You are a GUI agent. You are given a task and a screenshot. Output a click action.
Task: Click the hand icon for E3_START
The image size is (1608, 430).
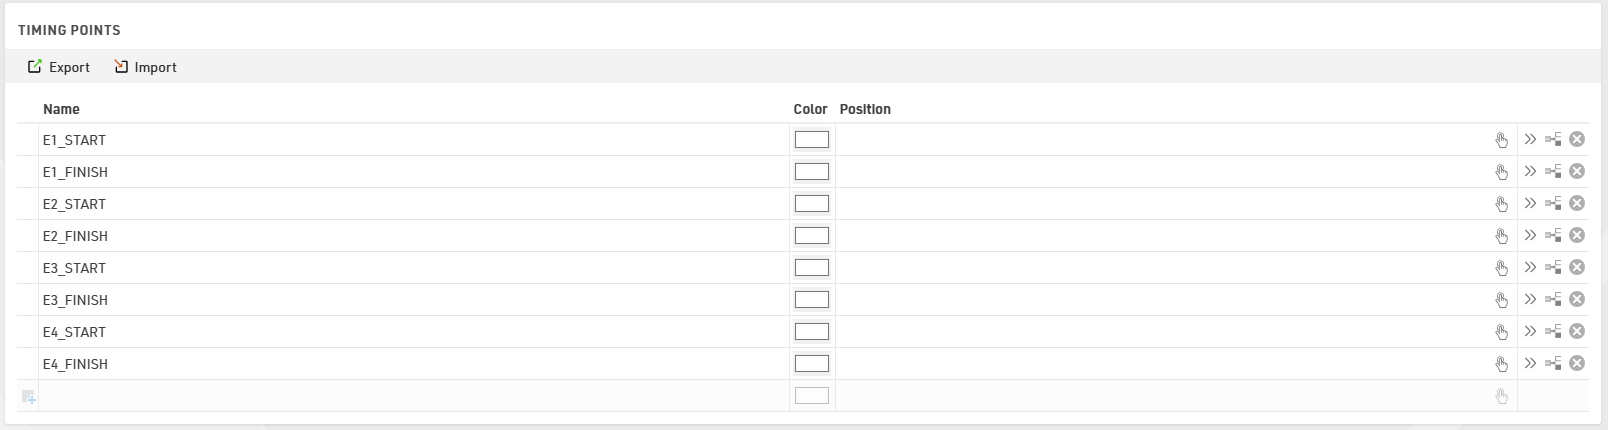1501,268
